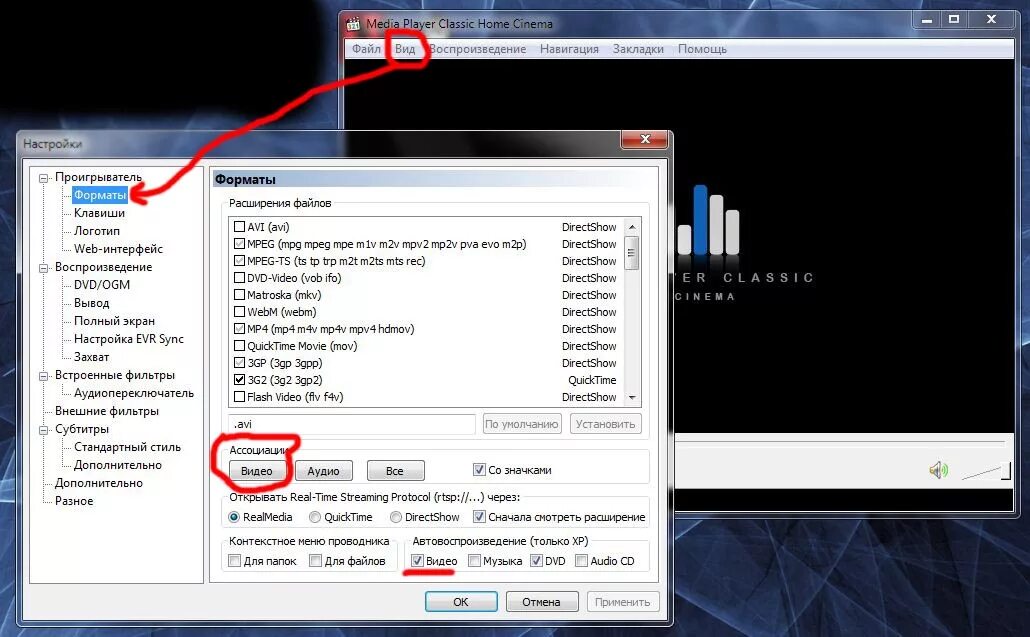Click the format list scroll-up arrow
Image resolution: width=1030 pixels, height=637 pixels.
(x=632, y=227)
